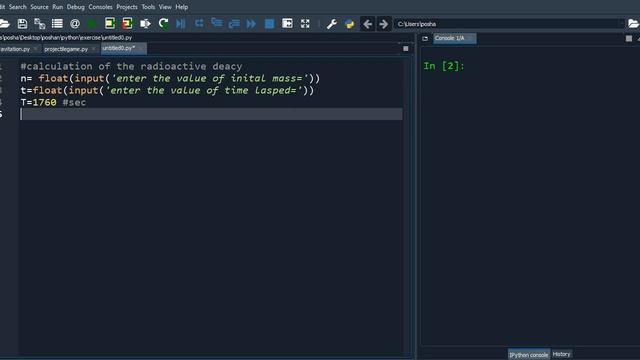The height and width of the screenshot is (360, 640).
Task: Stop the current command in console
Action: click(629, 38)
